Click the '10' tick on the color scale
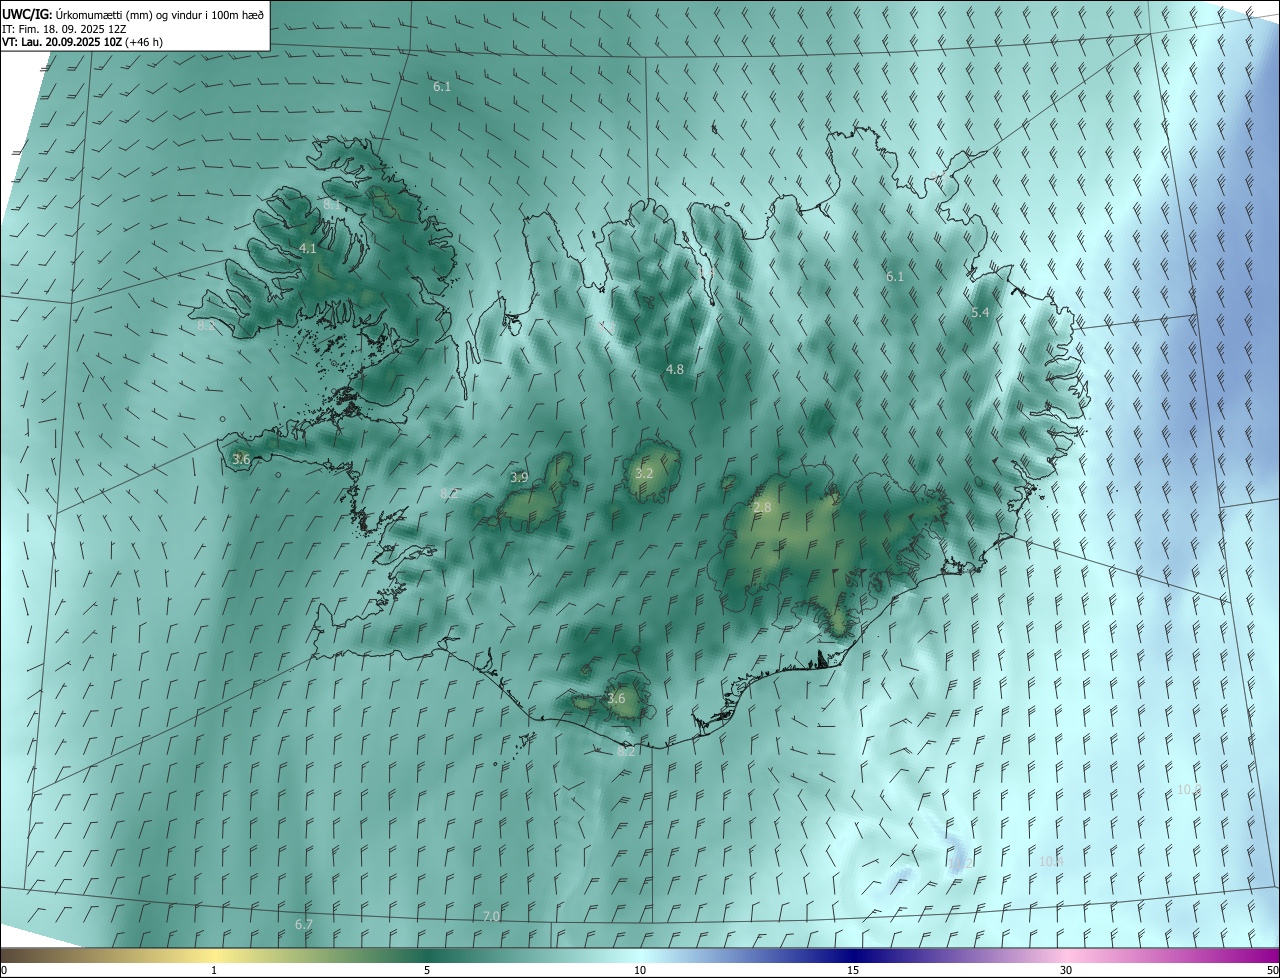Screen dimensions: 1280x978 (x=640, y=970)
